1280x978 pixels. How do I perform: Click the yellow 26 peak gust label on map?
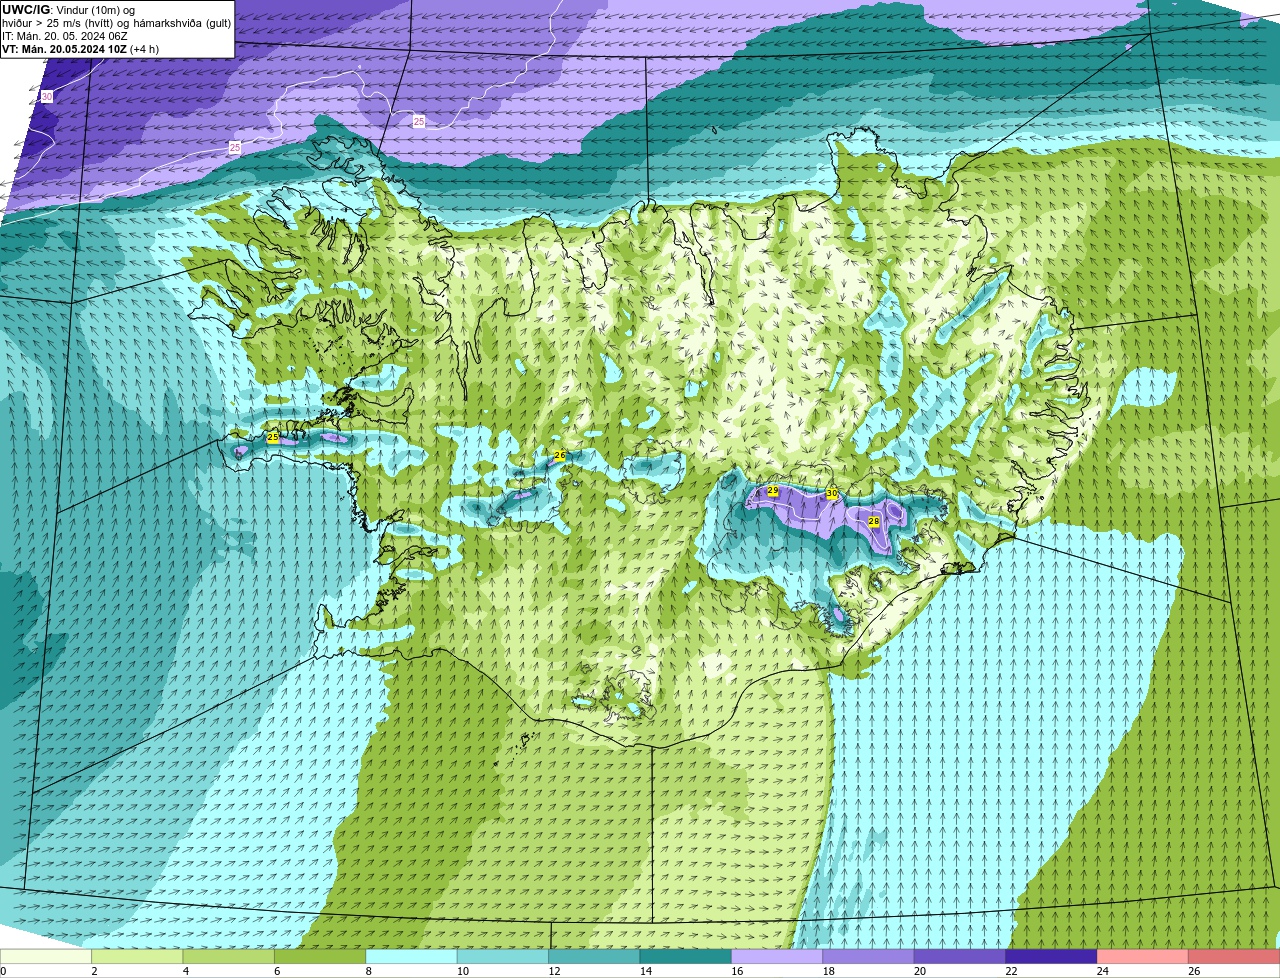(560, 455)
